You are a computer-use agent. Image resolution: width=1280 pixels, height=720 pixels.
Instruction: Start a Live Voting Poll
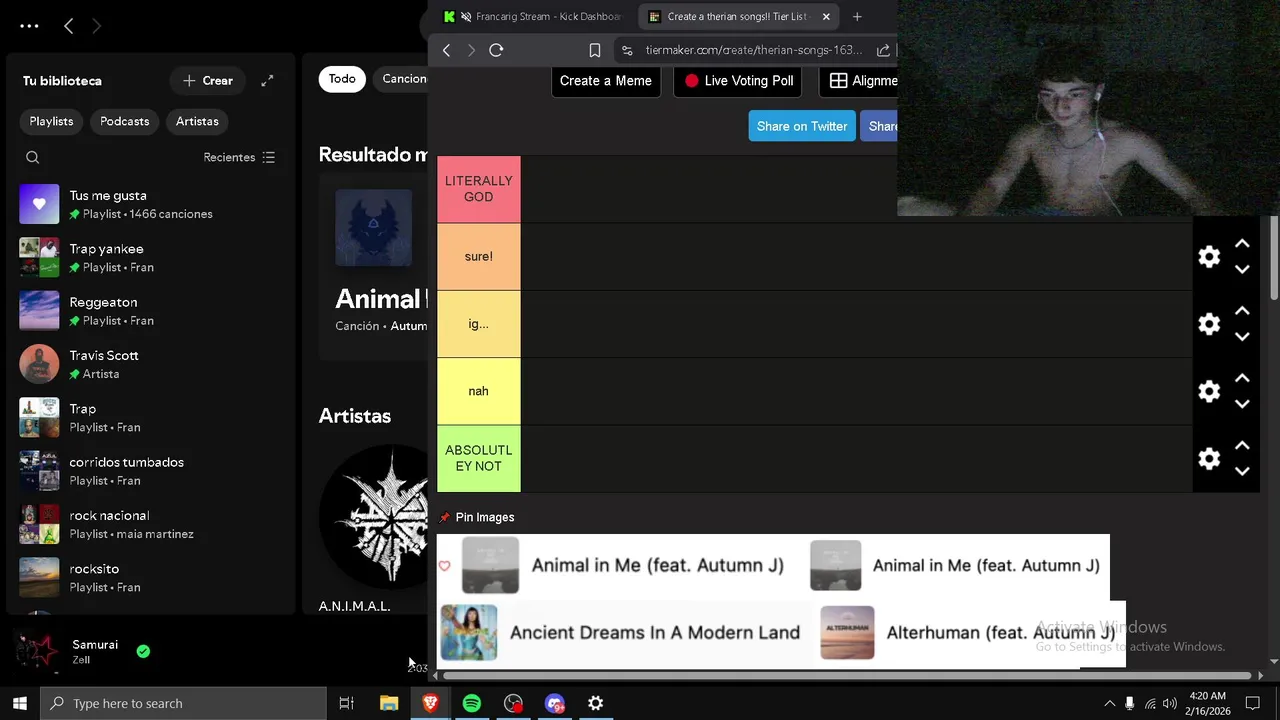click(x=739, y=81)
